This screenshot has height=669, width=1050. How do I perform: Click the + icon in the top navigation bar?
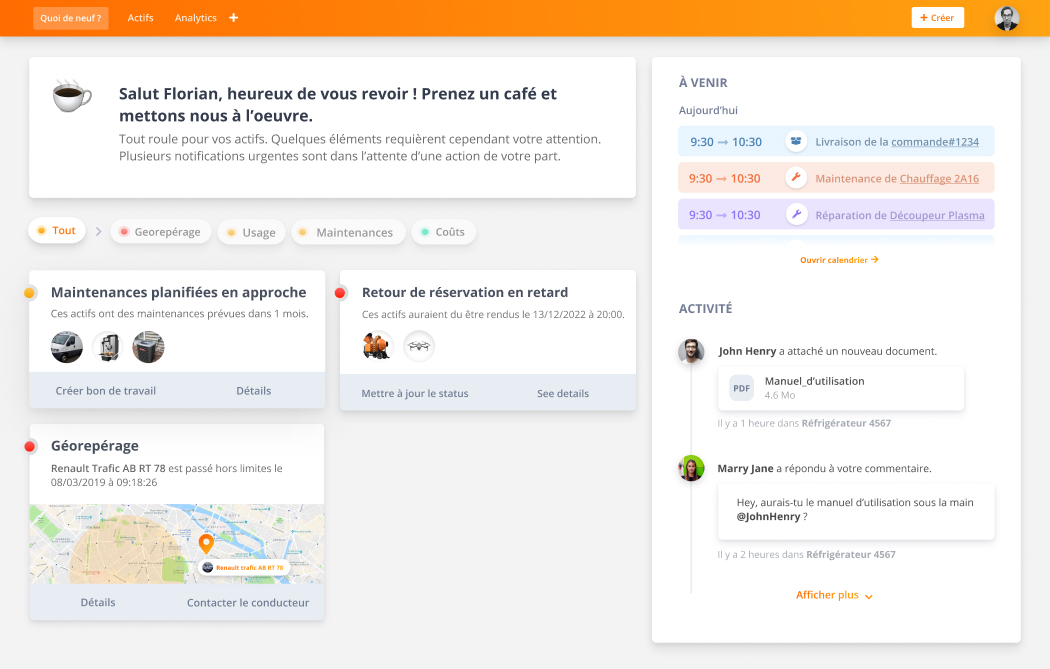point(233,17)
